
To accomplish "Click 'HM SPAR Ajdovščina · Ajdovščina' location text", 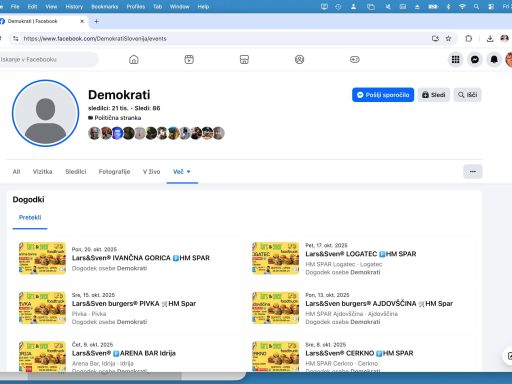I will click(351, 314).
